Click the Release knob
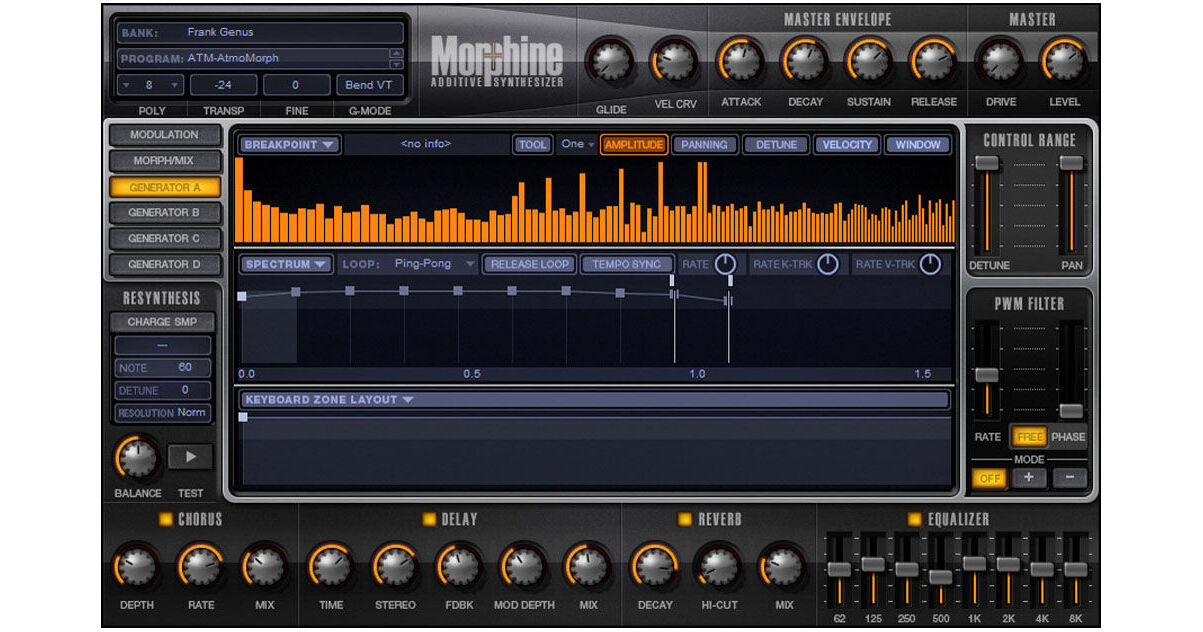This screenshot has height=632, width=1203. click(x=933, y=61)
